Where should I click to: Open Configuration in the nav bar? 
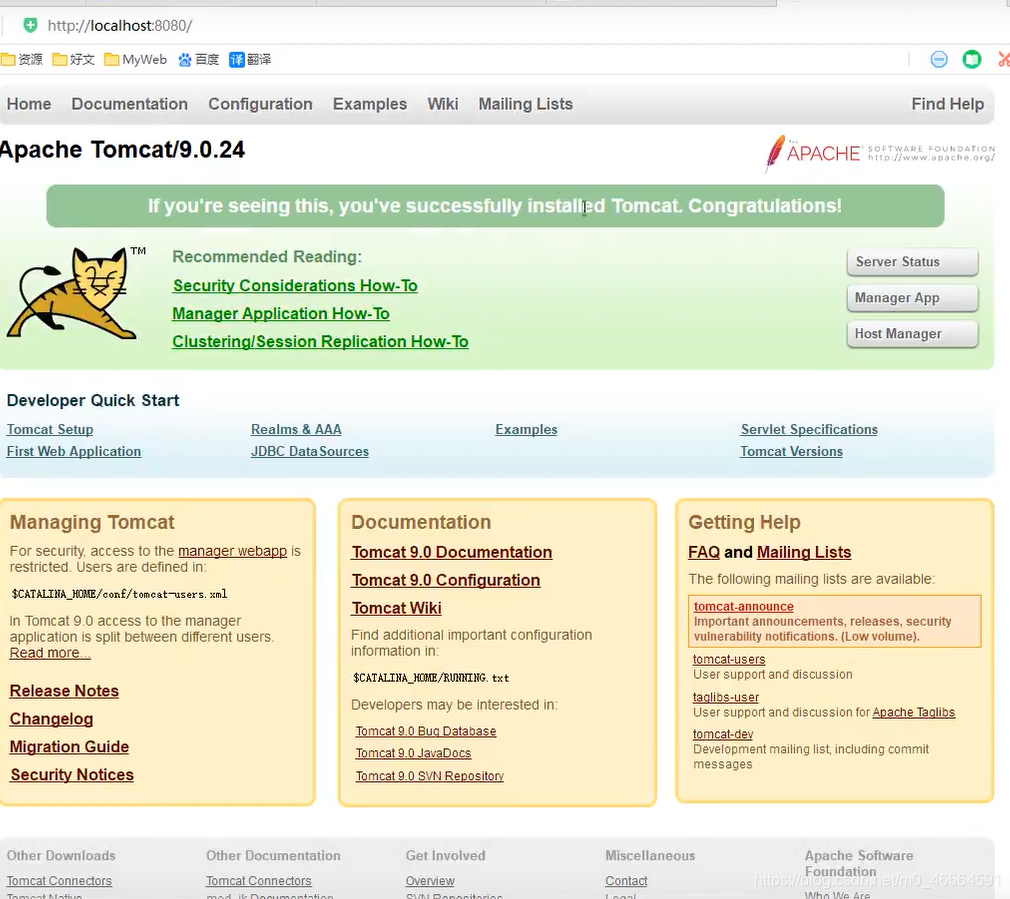pyautogui.click(x=260, y=104)
